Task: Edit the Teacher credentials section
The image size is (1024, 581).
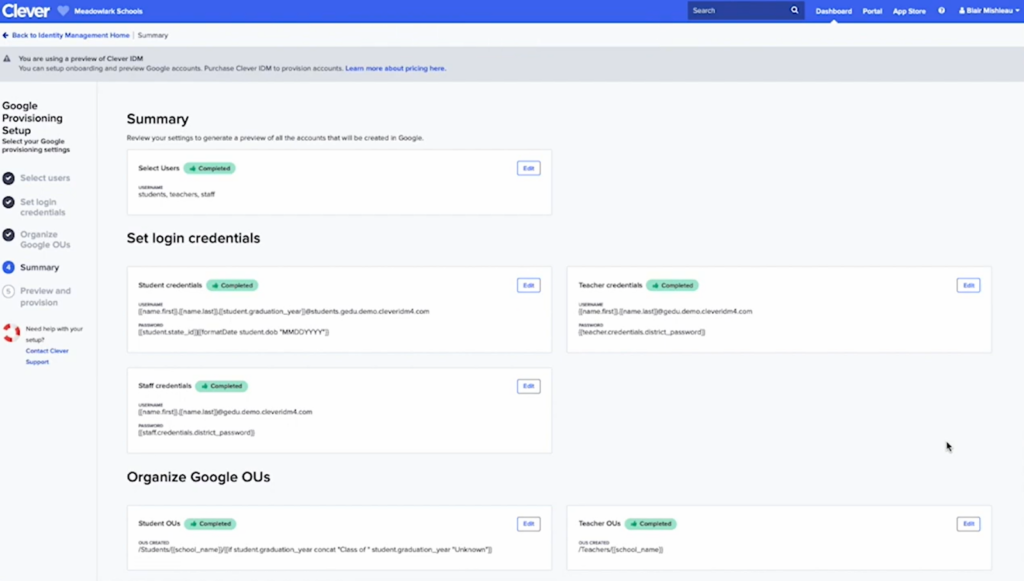Action: tap(967, 285)
